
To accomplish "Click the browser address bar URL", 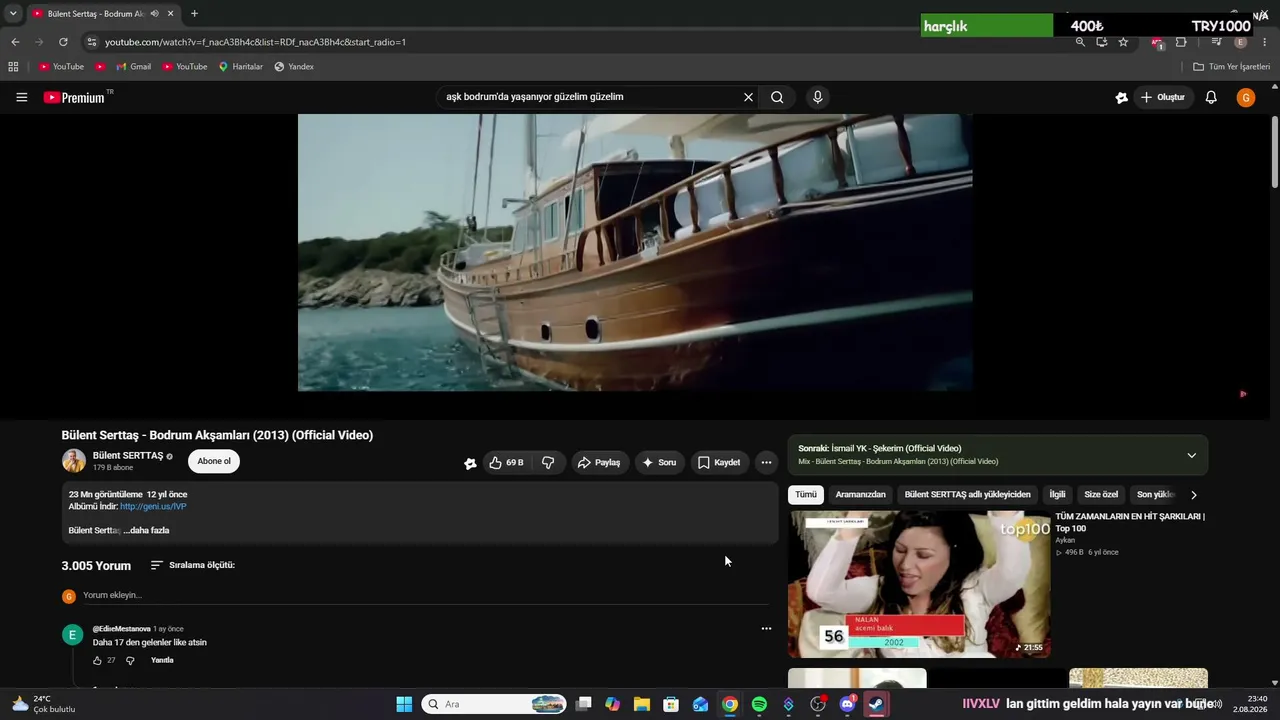I will coord(255,42).
